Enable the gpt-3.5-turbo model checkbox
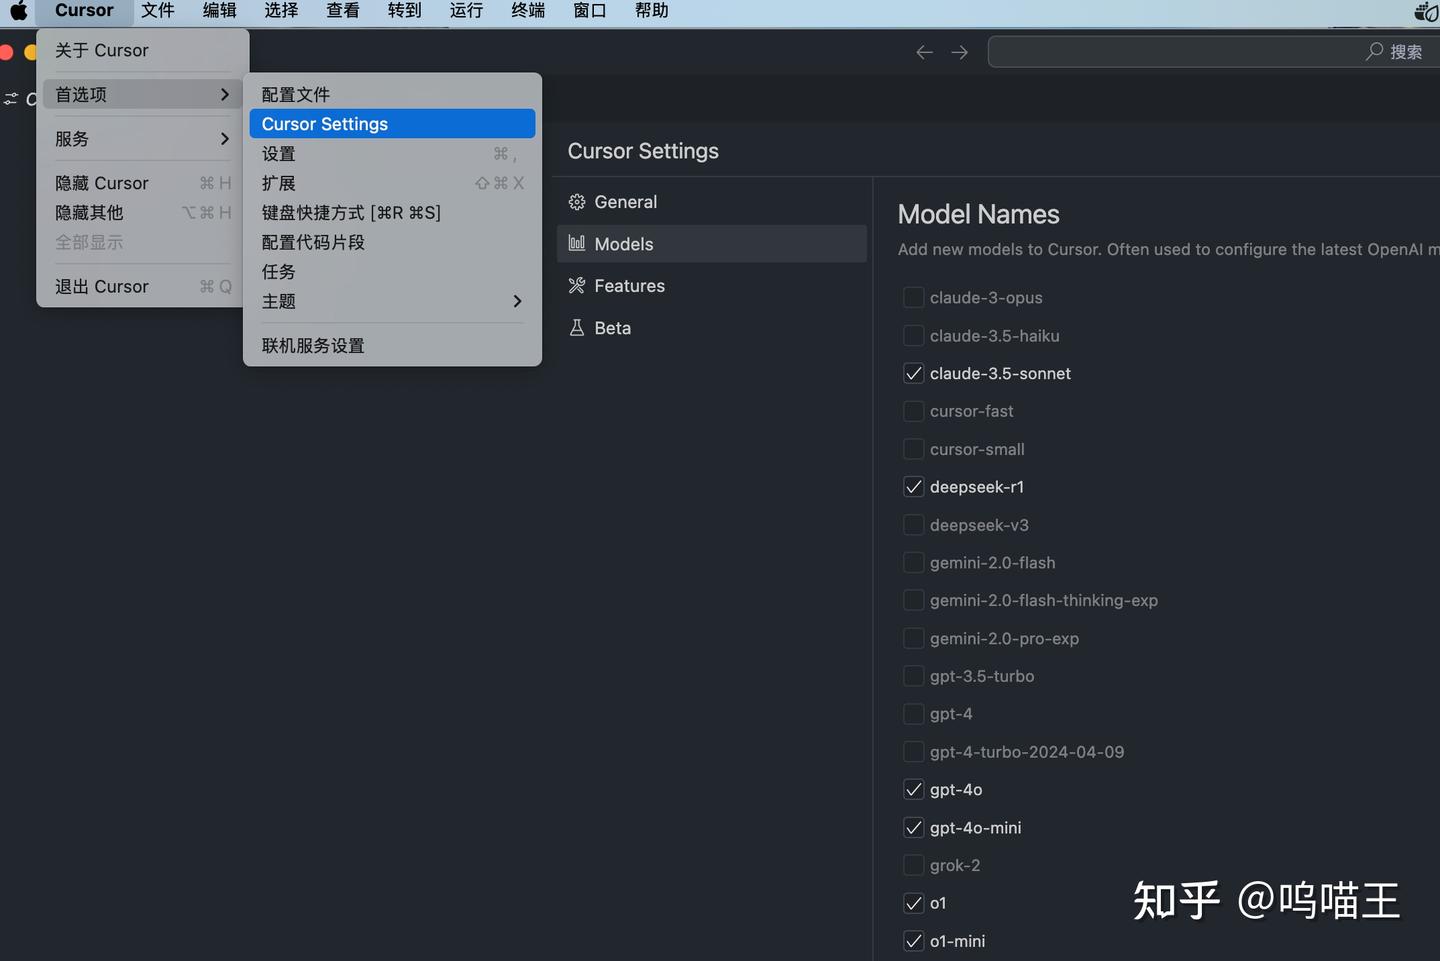This screenshot has height=961, width=1440. [913, 676]
